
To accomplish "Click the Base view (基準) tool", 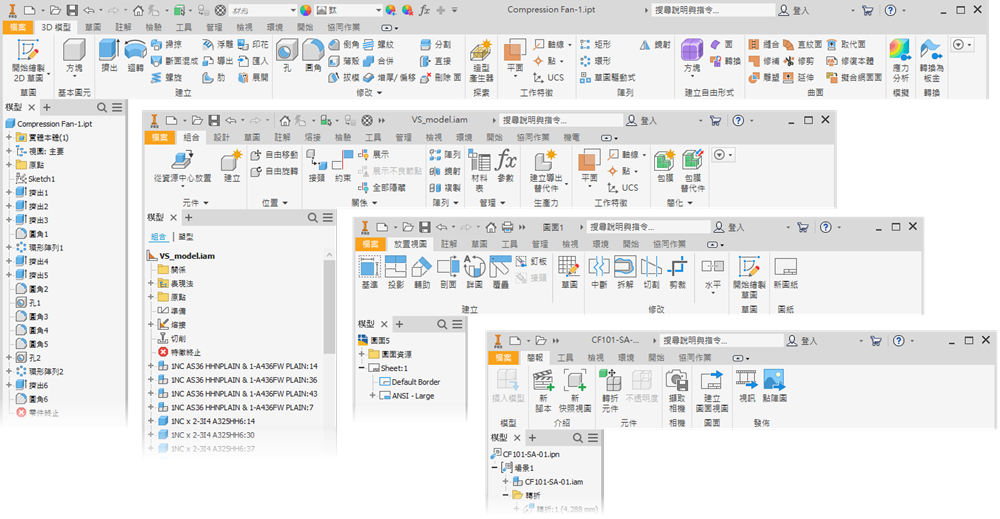I will [x=370, y=273].
